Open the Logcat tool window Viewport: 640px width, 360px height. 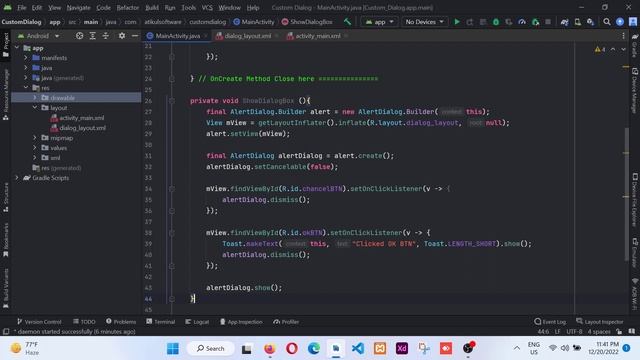(197, 322)
